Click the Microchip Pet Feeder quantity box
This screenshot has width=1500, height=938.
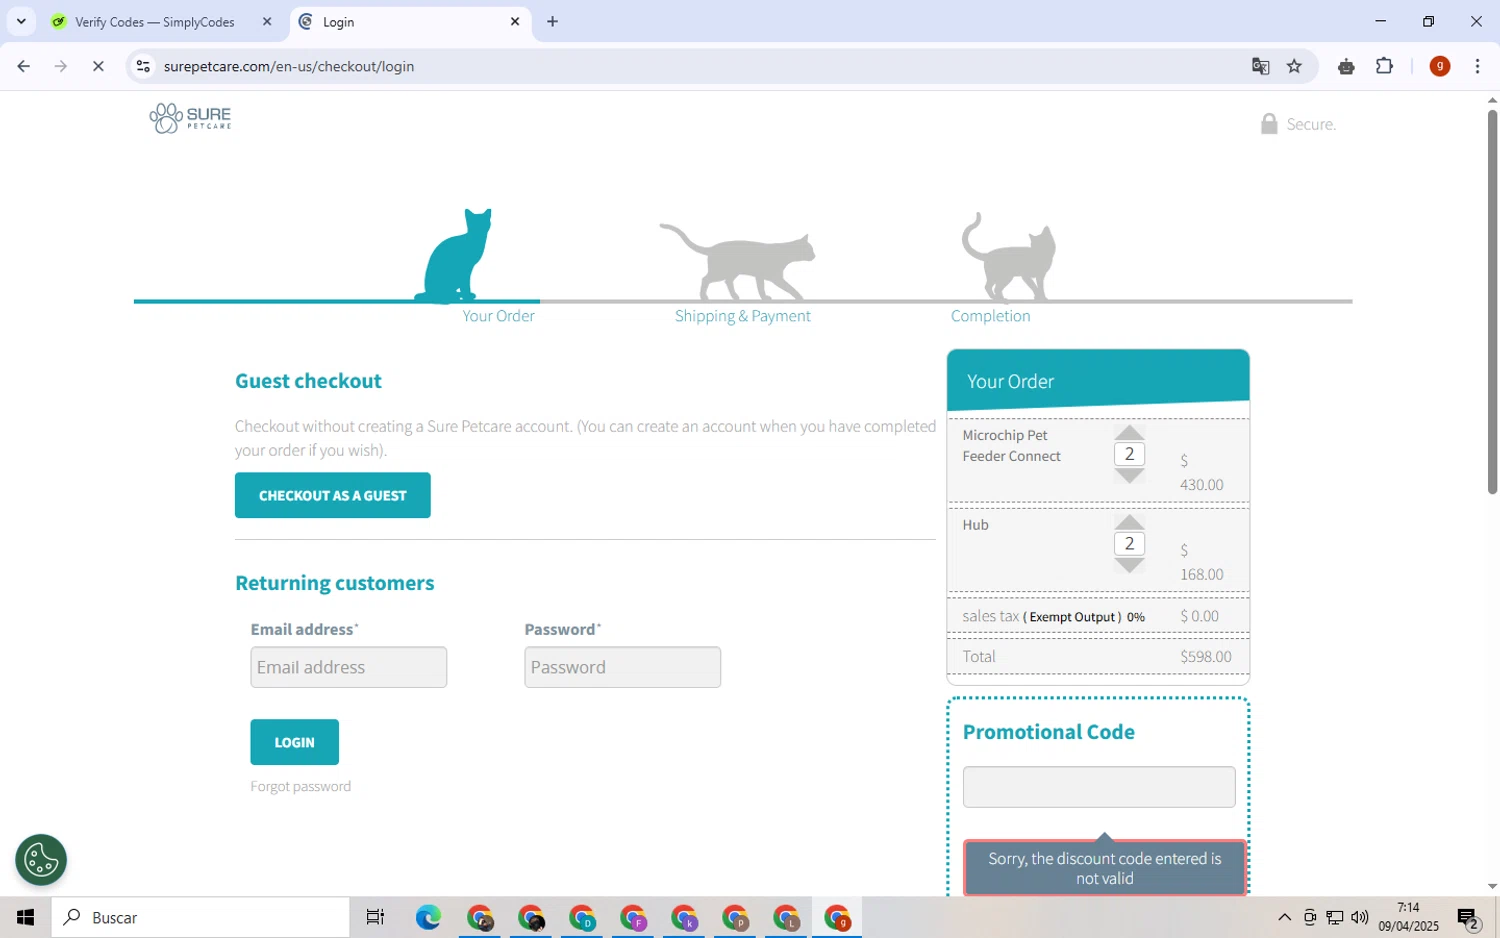(x=1129, y=454)
